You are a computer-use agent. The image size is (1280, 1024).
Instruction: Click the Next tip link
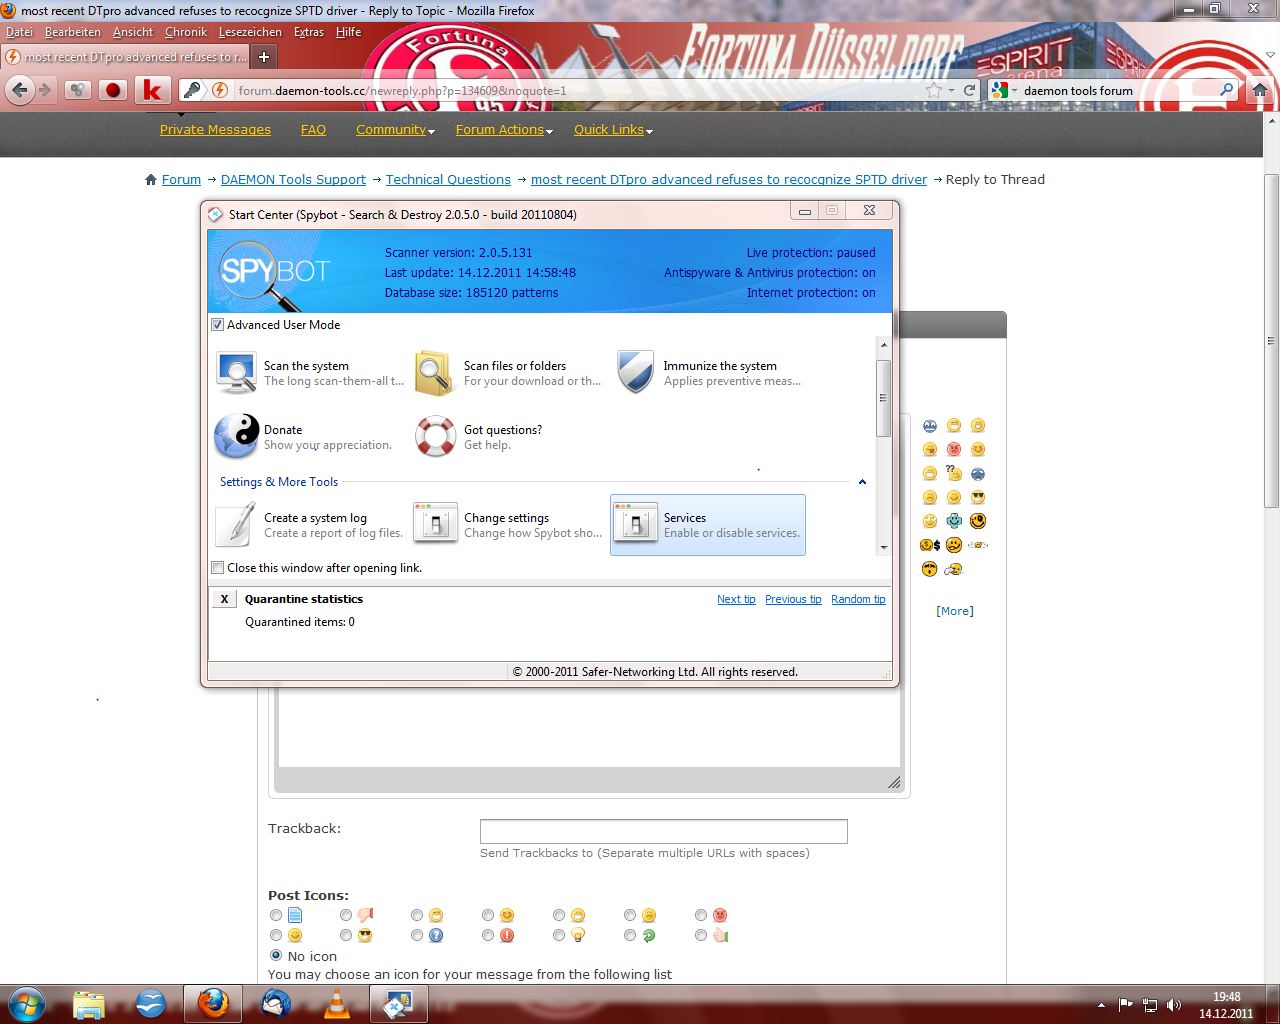pos(736,599)
